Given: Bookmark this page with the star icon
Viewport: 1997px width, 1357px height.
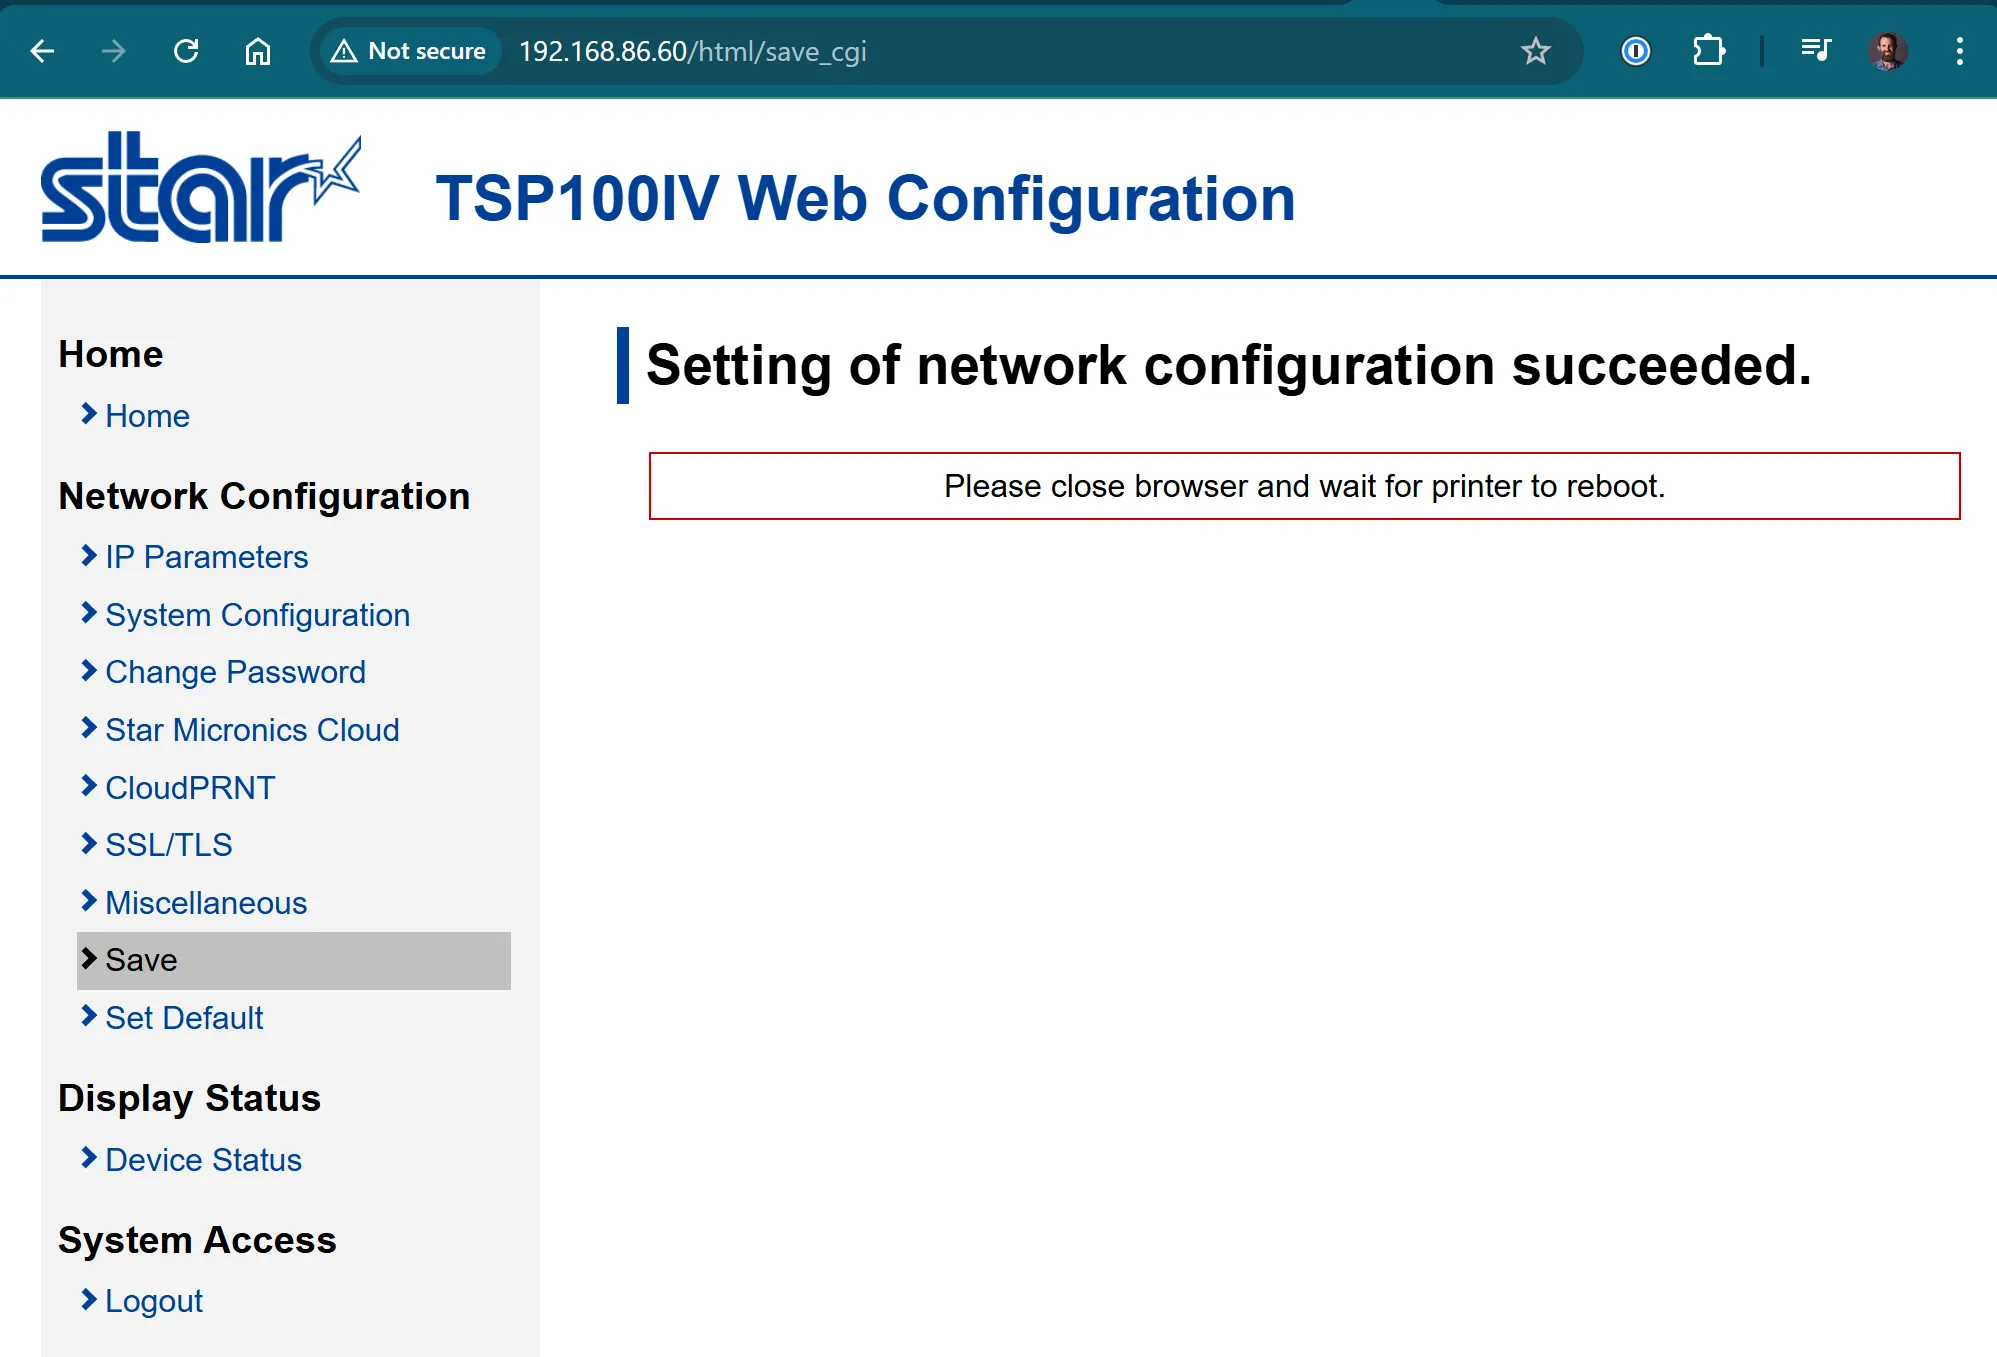Looking at the screenshot, I should coord(1536,51).
